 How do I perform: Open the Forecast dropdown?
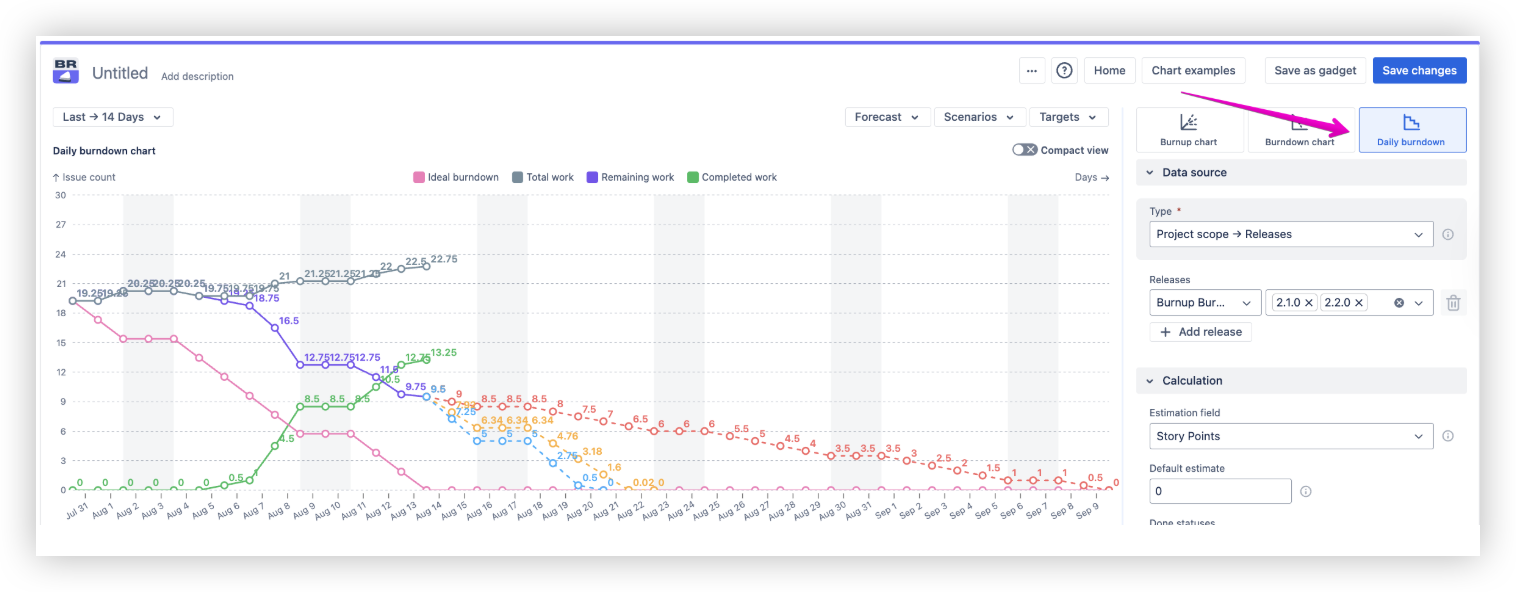tap(888, 117)
